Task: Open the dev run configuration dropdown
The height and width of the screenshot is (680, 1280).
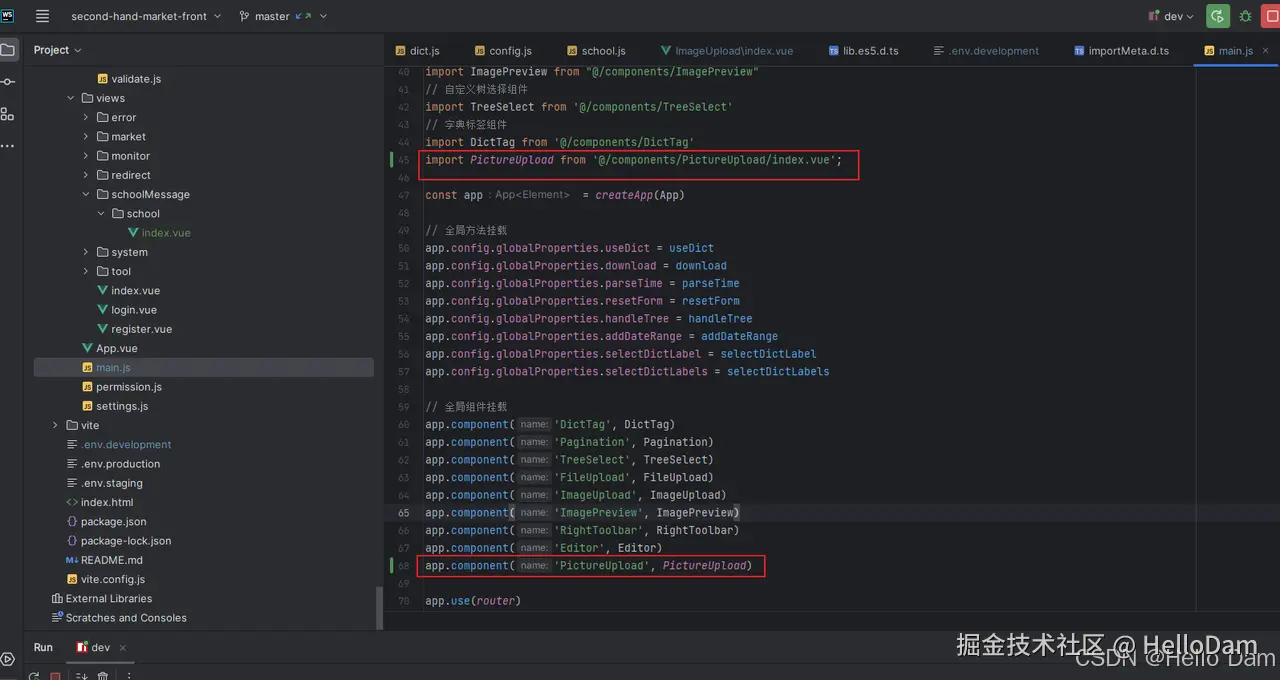Action: [1172, 16]
